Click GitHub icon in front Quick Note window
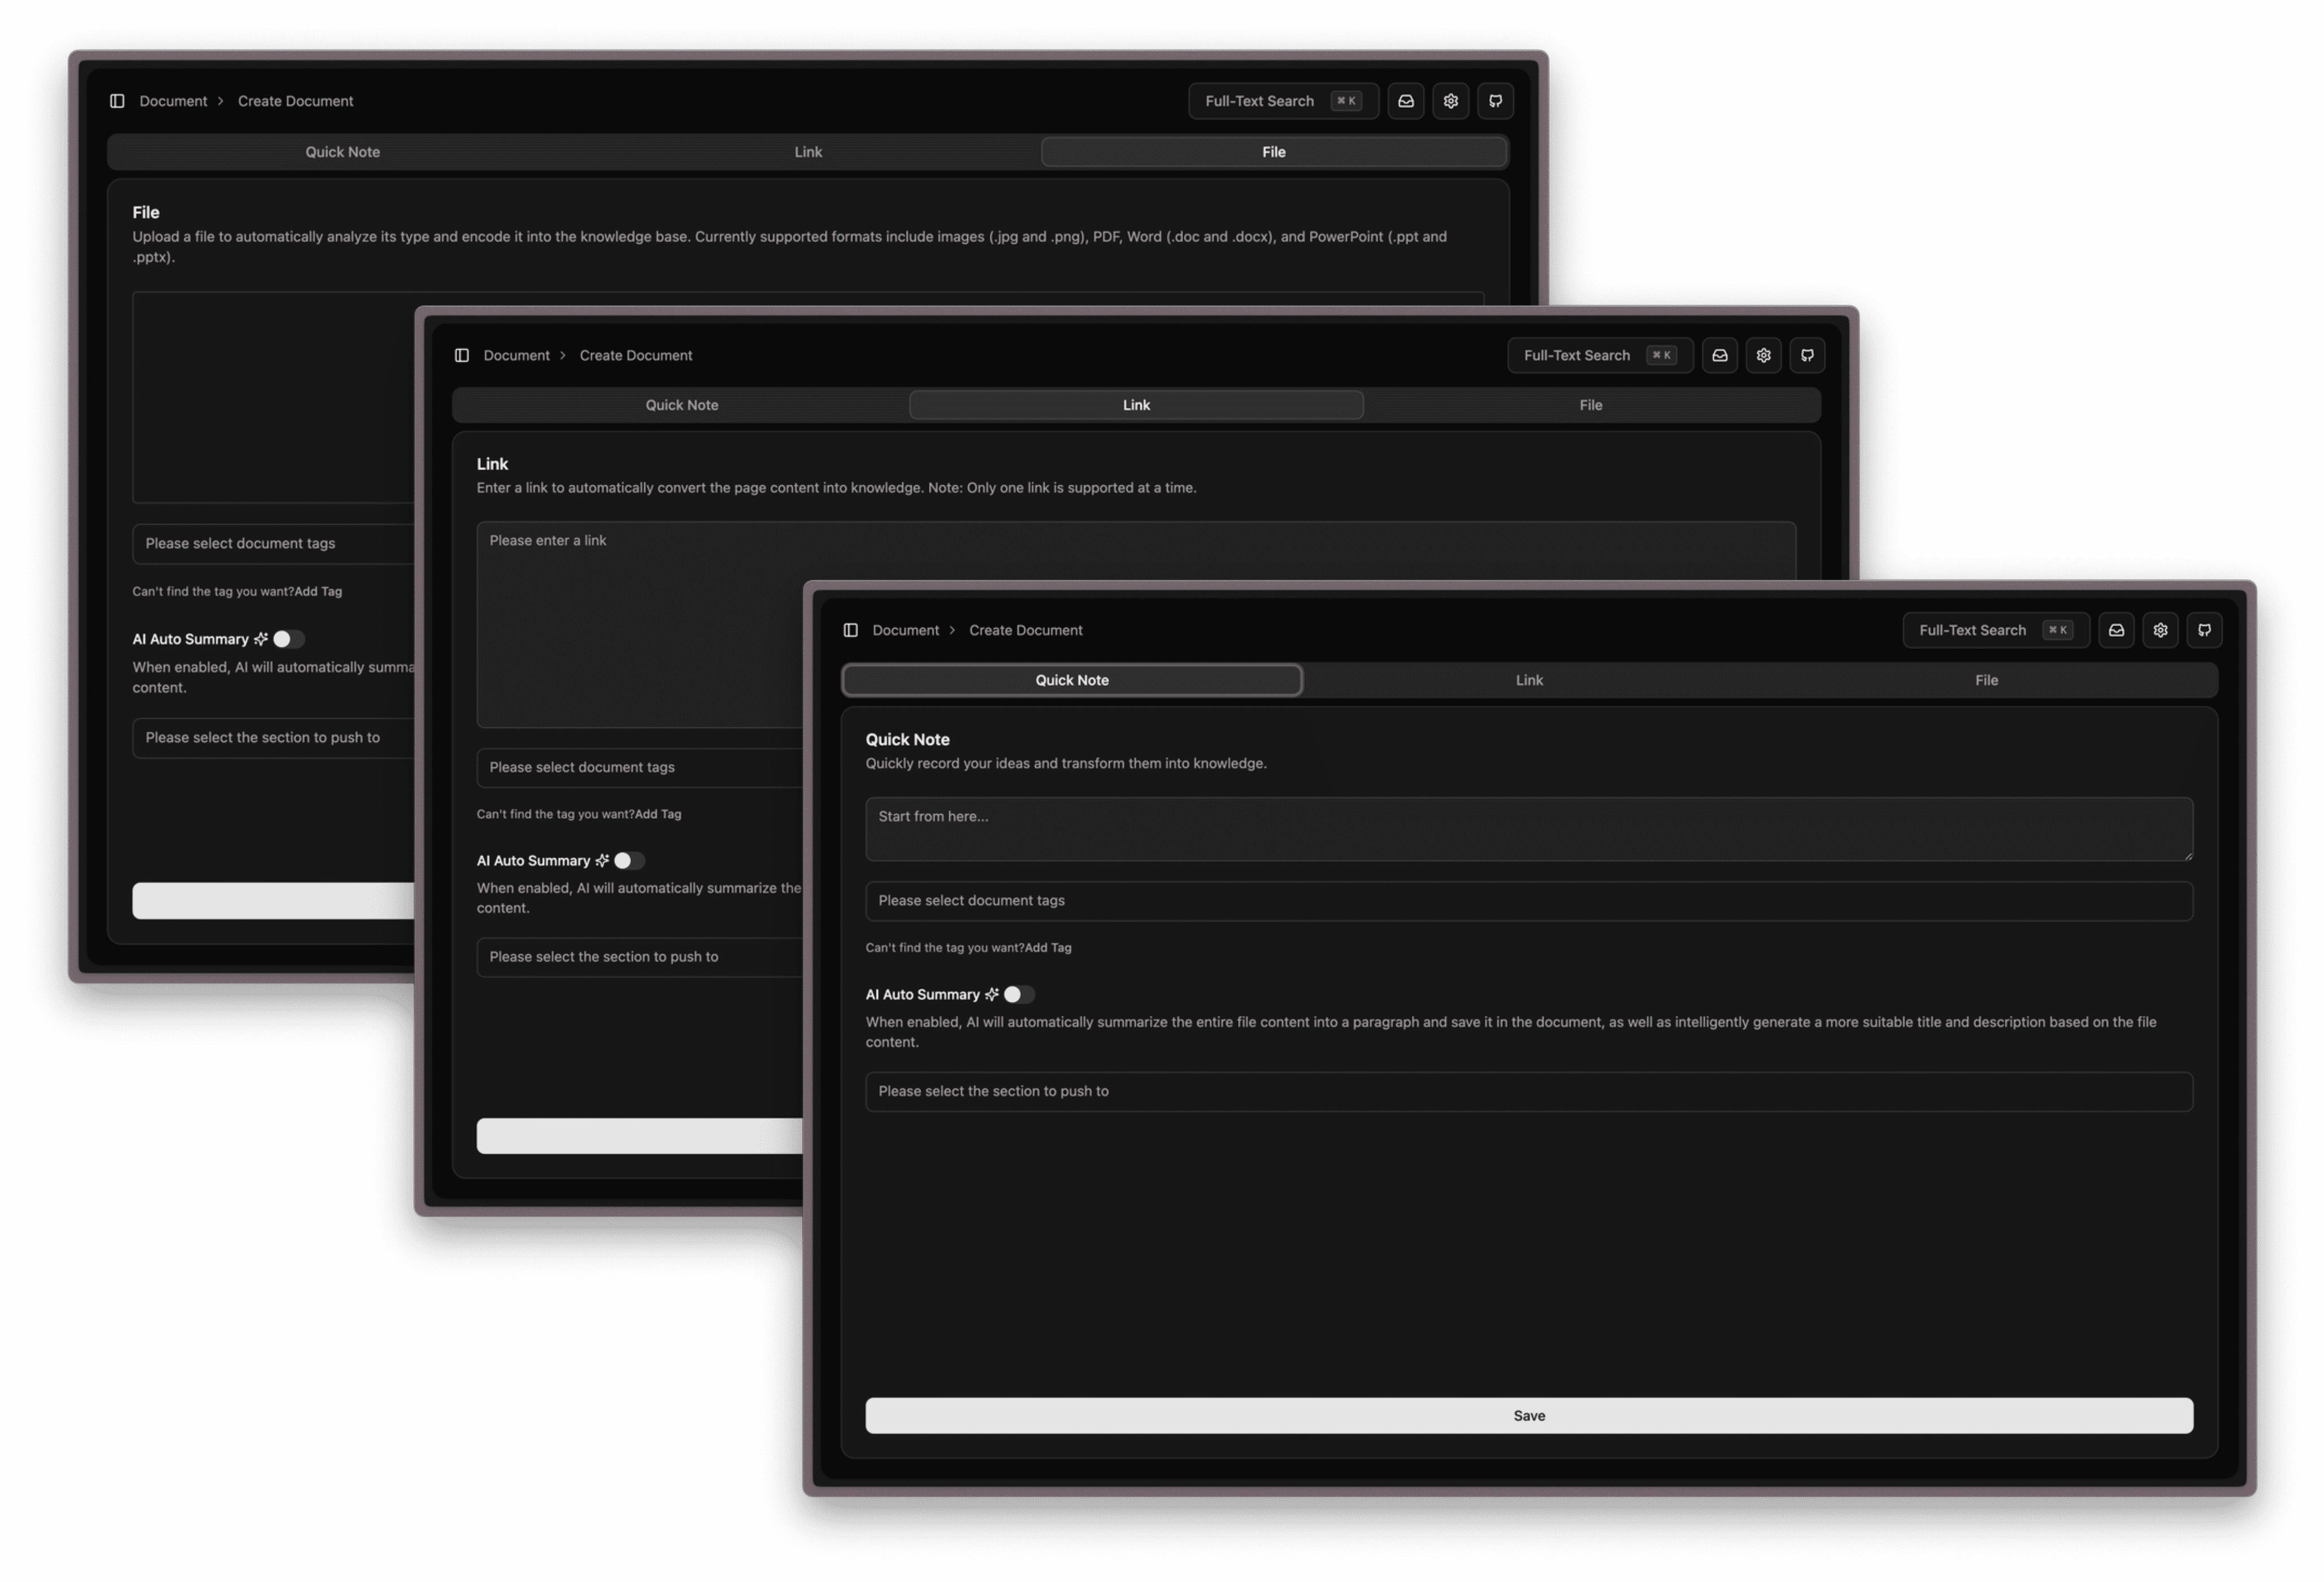Viewport: 2324px width, 1582px height. click(x=2204, y=630)
